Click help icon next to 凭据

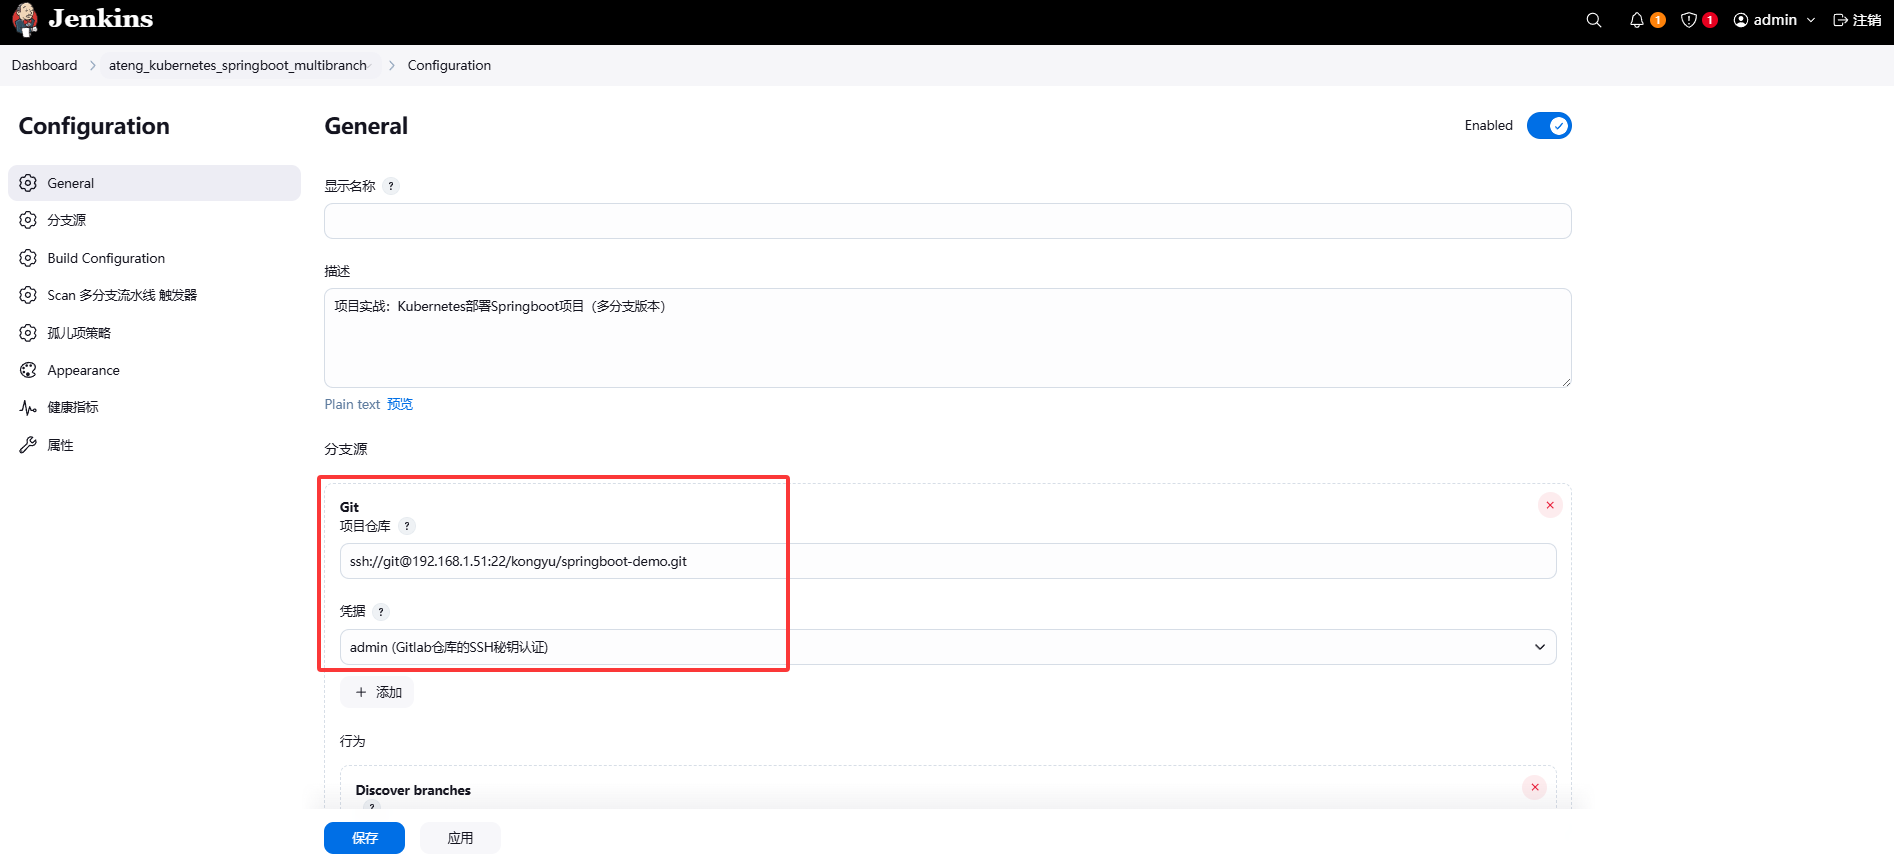[x=381, y=612]
